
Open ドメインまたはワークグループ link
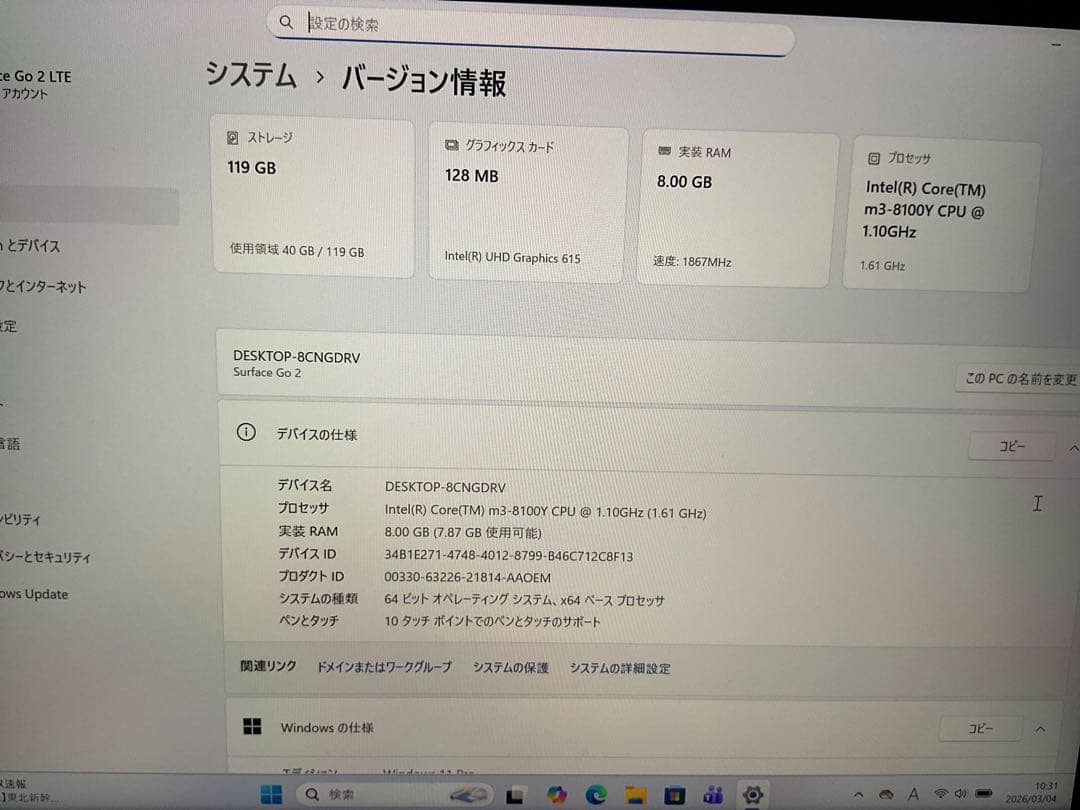point(384,667)
